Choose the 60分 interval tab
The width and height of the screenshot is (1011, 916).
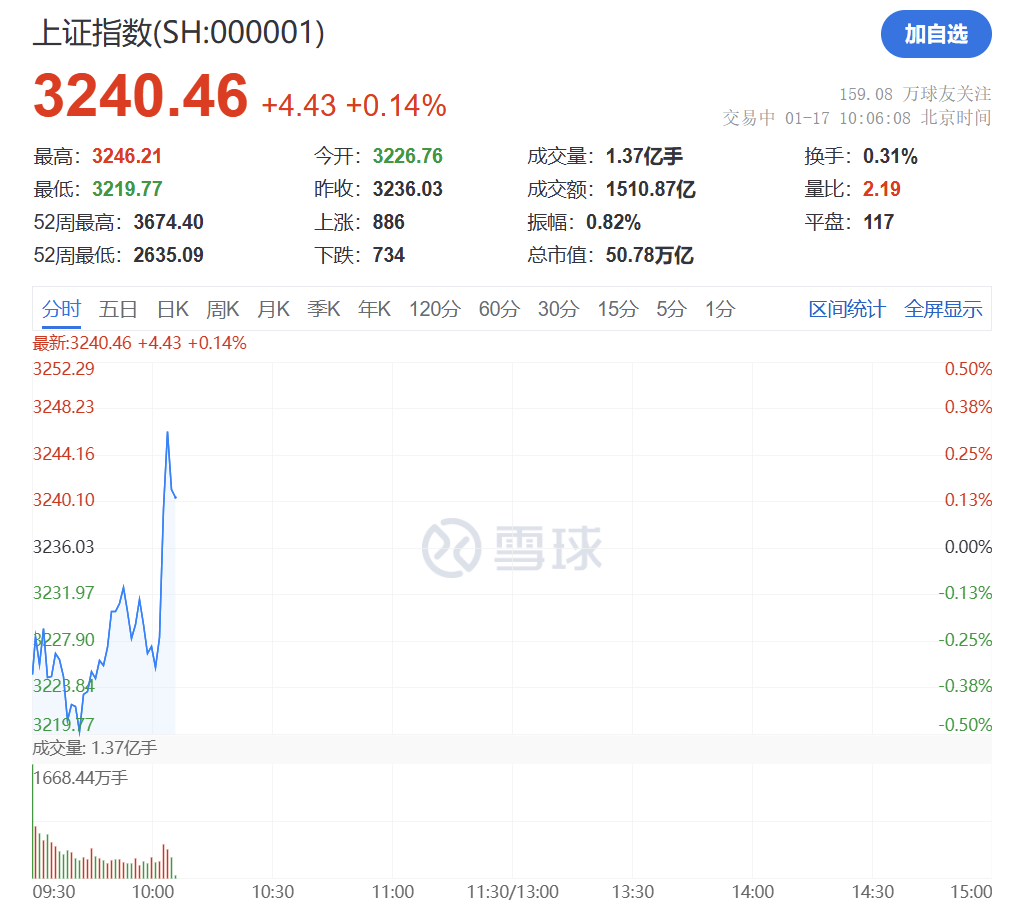pos(499,309)
